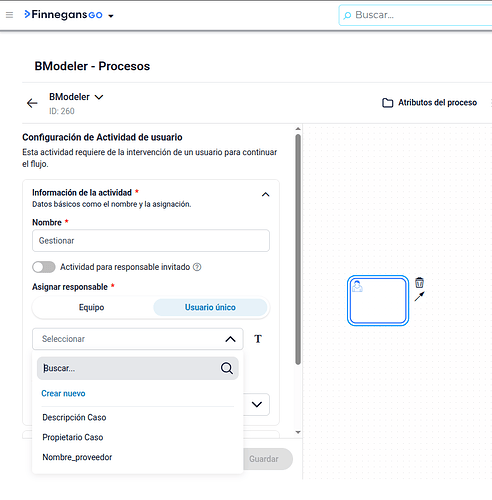Click the panel scrollbar down arrow
This screenshot has width=492, height=500.
click(x=298, y=432)
